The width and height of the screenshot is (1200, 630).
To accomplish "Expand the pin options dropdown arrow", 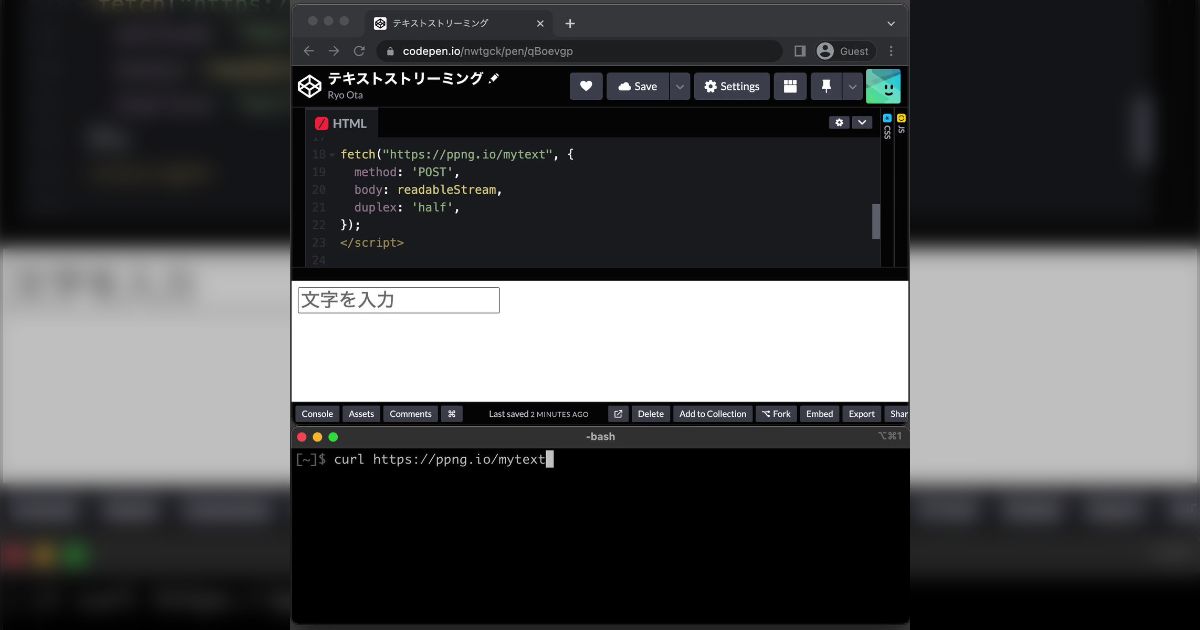I will [x=852, y=87].
